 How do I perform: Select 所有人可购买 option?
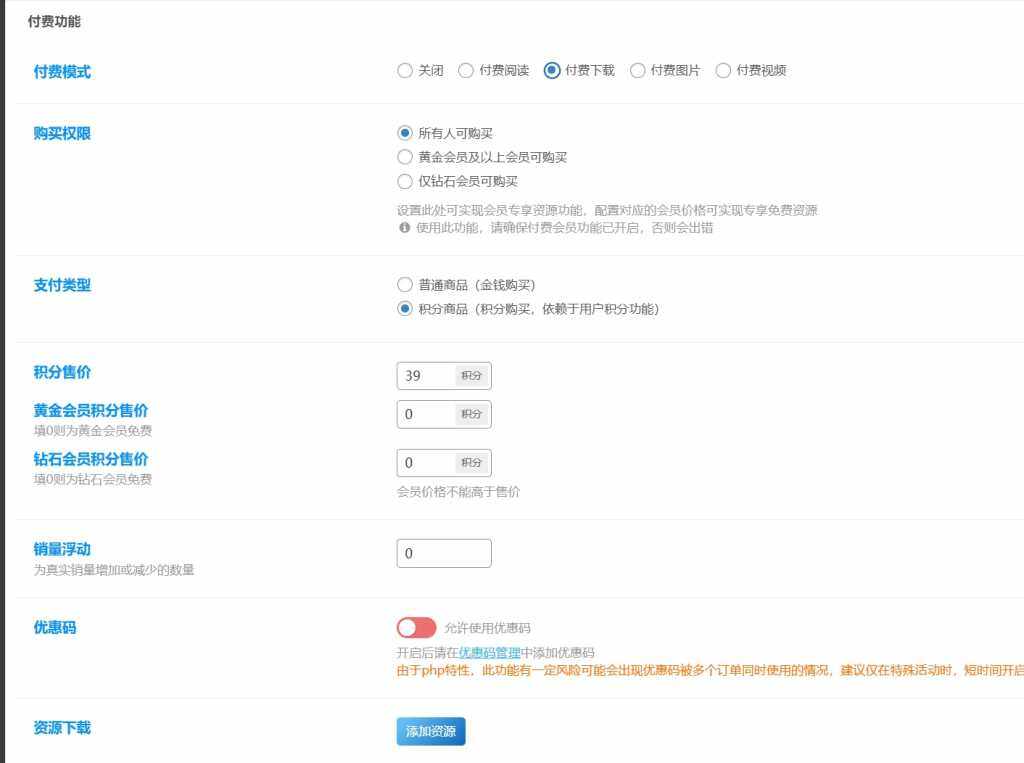coord(405,131)
